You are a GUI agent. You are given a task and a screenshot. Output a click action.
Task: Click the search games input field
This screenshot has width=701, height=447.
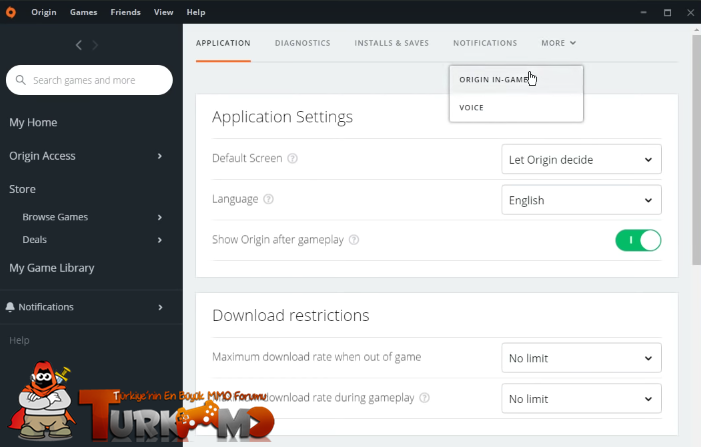click(x=89, y=80)
